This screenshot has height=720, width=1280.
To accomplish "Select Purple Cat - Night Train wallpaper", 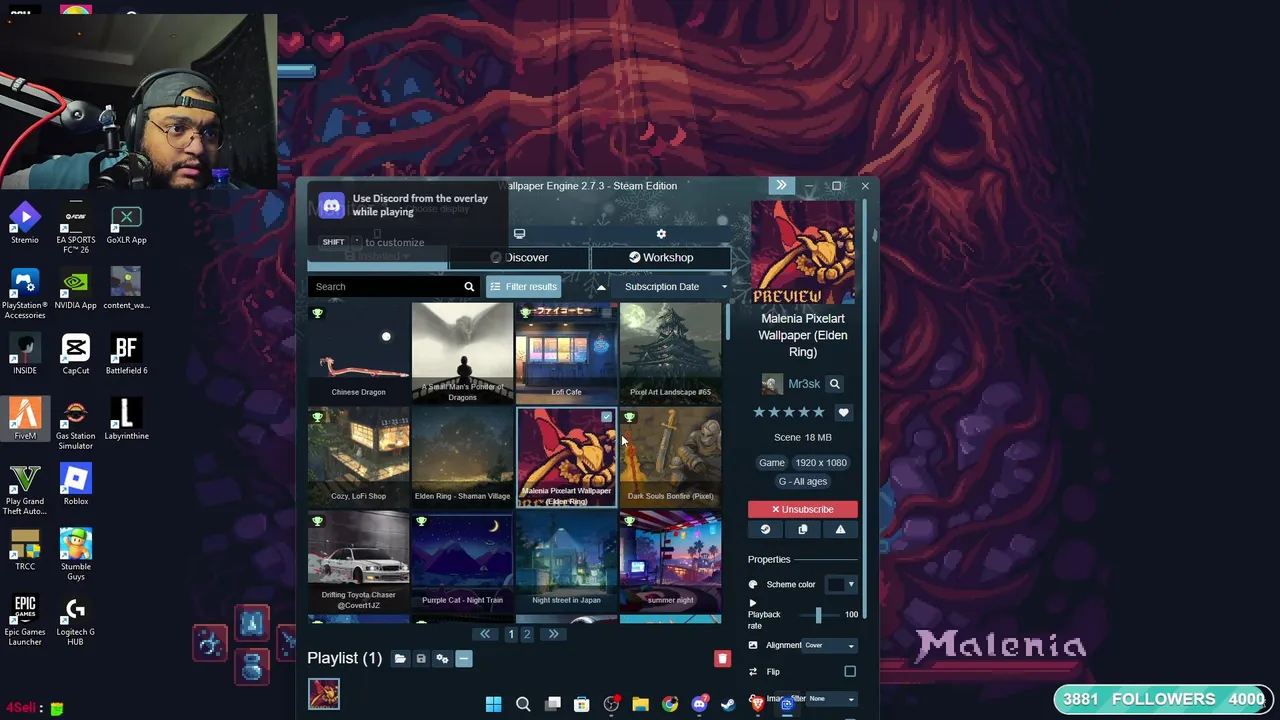I will pos(462,561).
